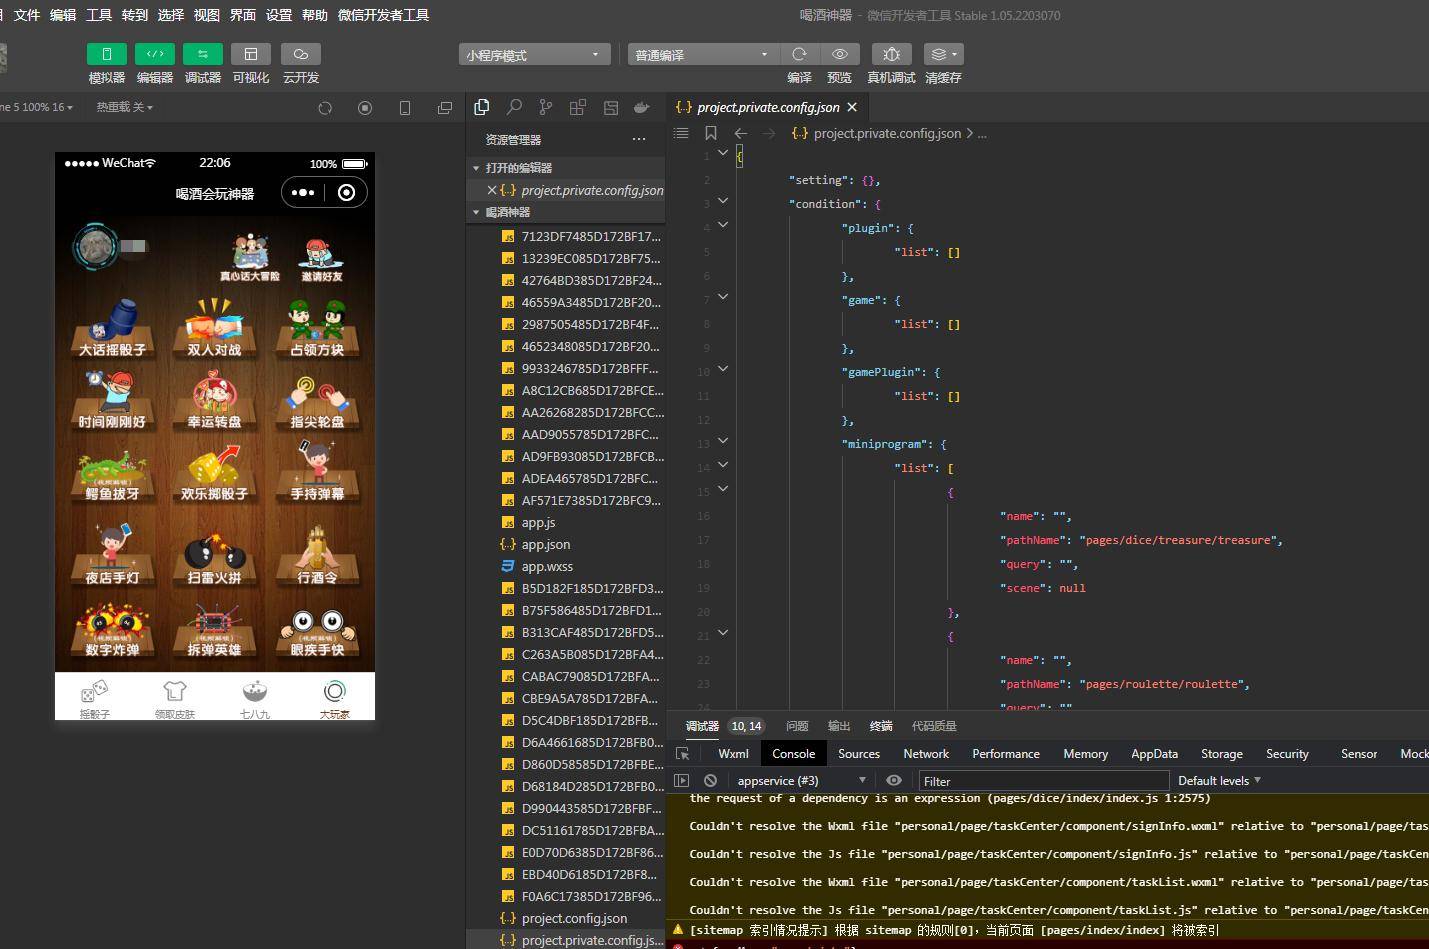1429x949 pixels.
Task: Open the 小程序模式 mode dropdown
Action: tap(534, 55)
